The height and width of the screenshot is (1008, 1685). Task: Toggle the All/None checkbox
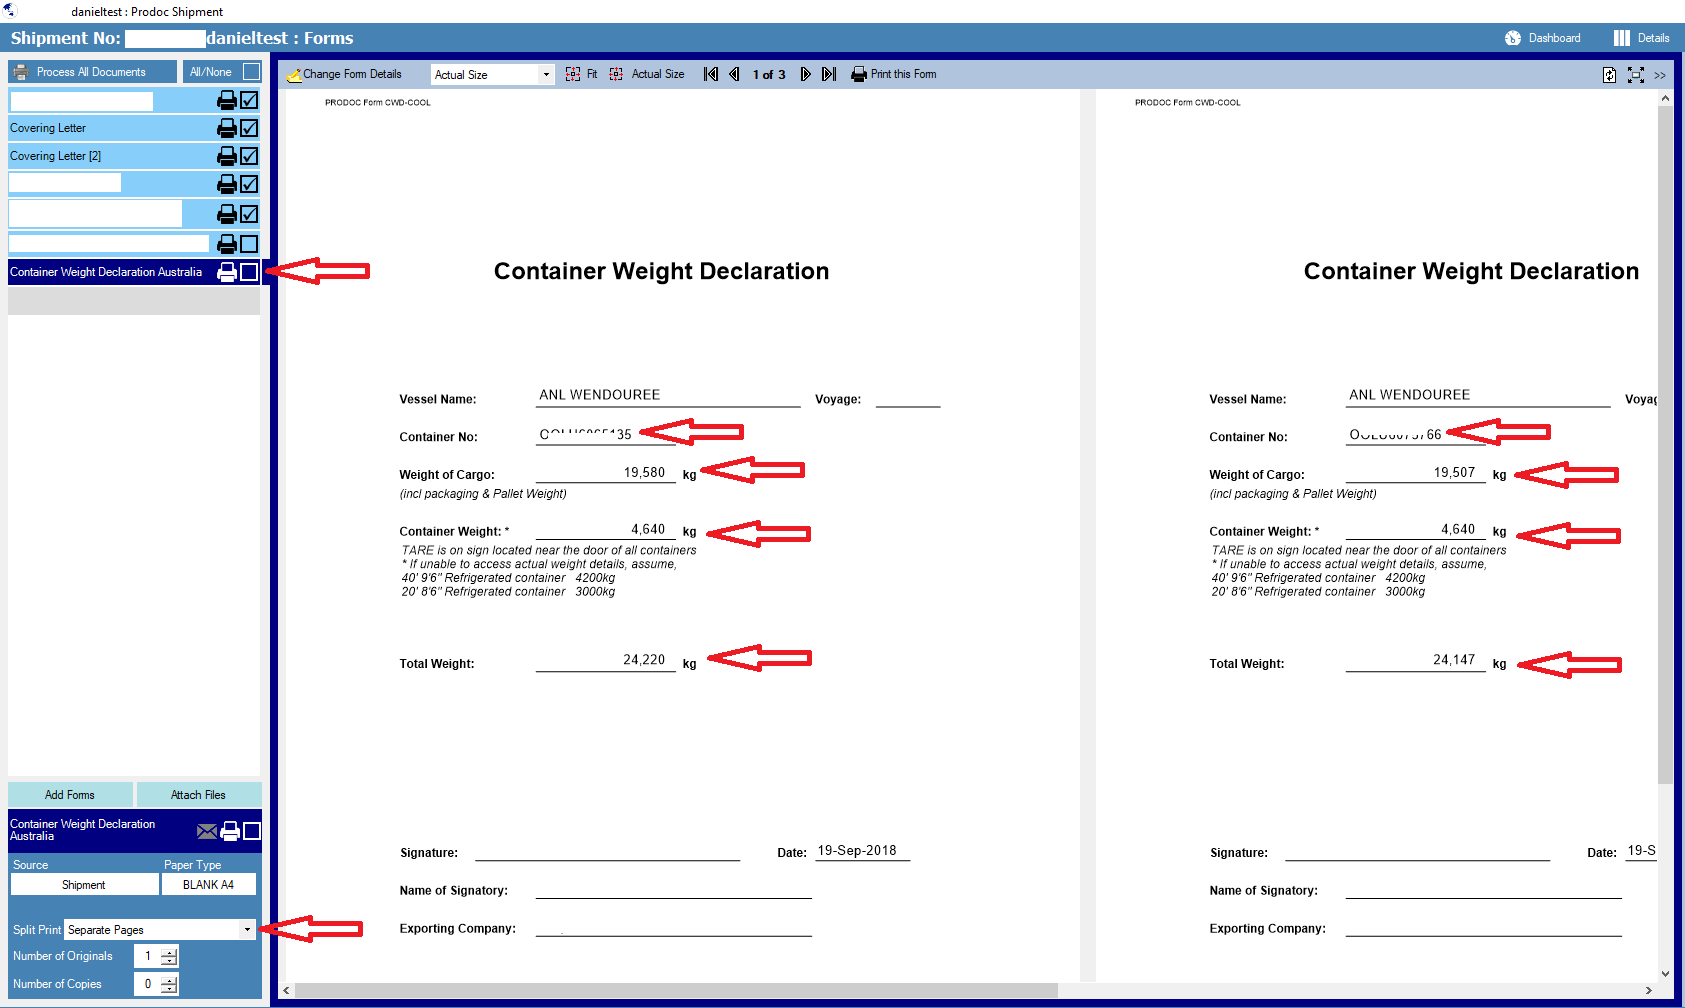[251, 72]
